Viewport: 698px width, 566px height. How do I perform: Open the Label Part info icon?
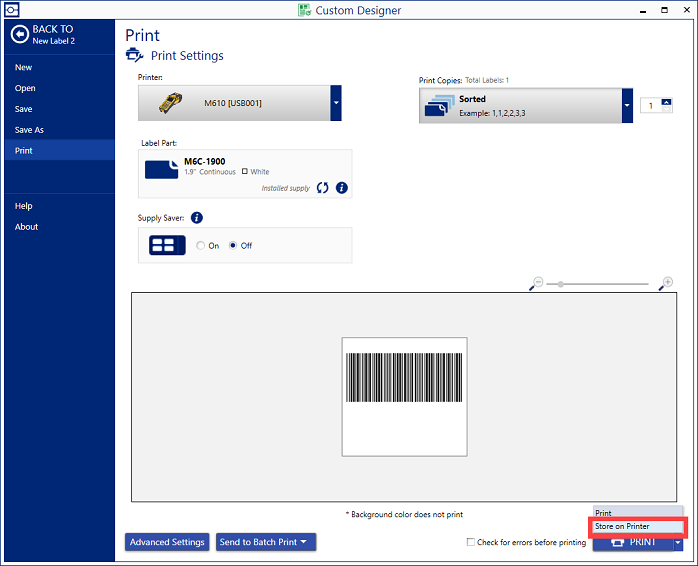341,187
